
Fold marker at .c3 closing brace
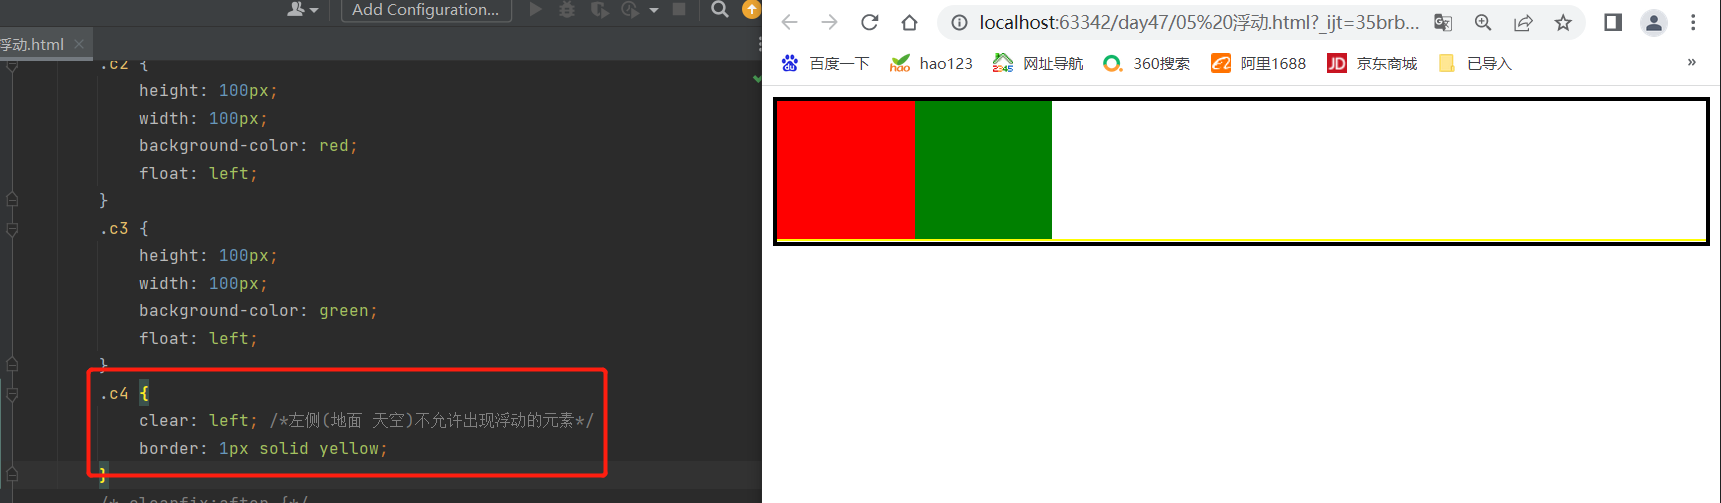[x=12, y=364]
